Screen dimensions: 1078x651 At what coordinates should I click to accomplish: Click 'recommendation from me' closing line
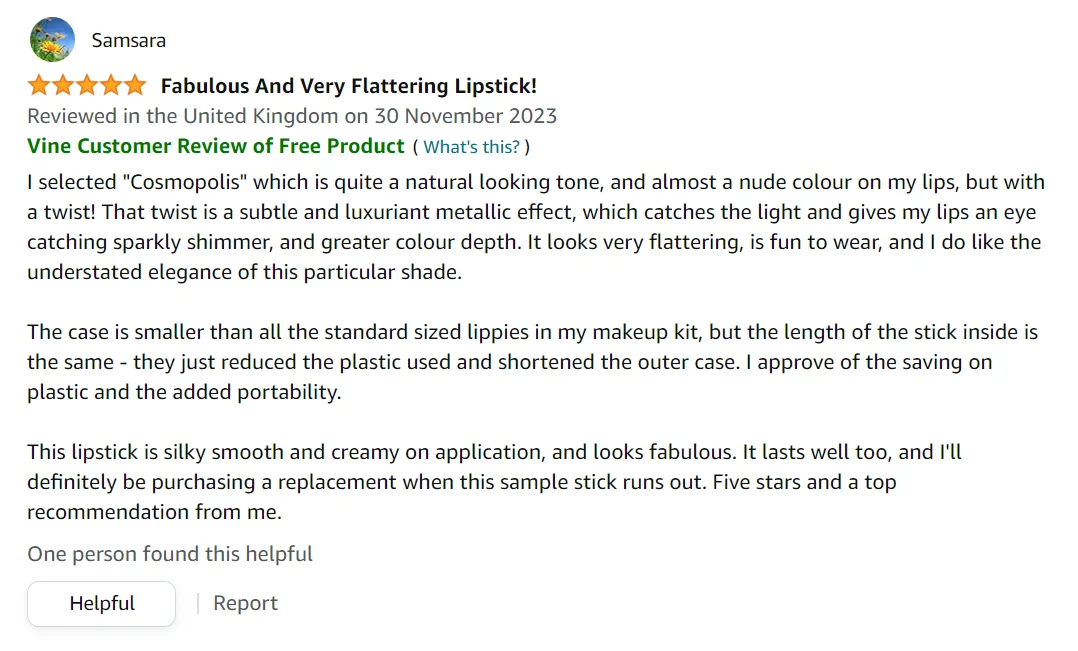[x=155, y=512]
